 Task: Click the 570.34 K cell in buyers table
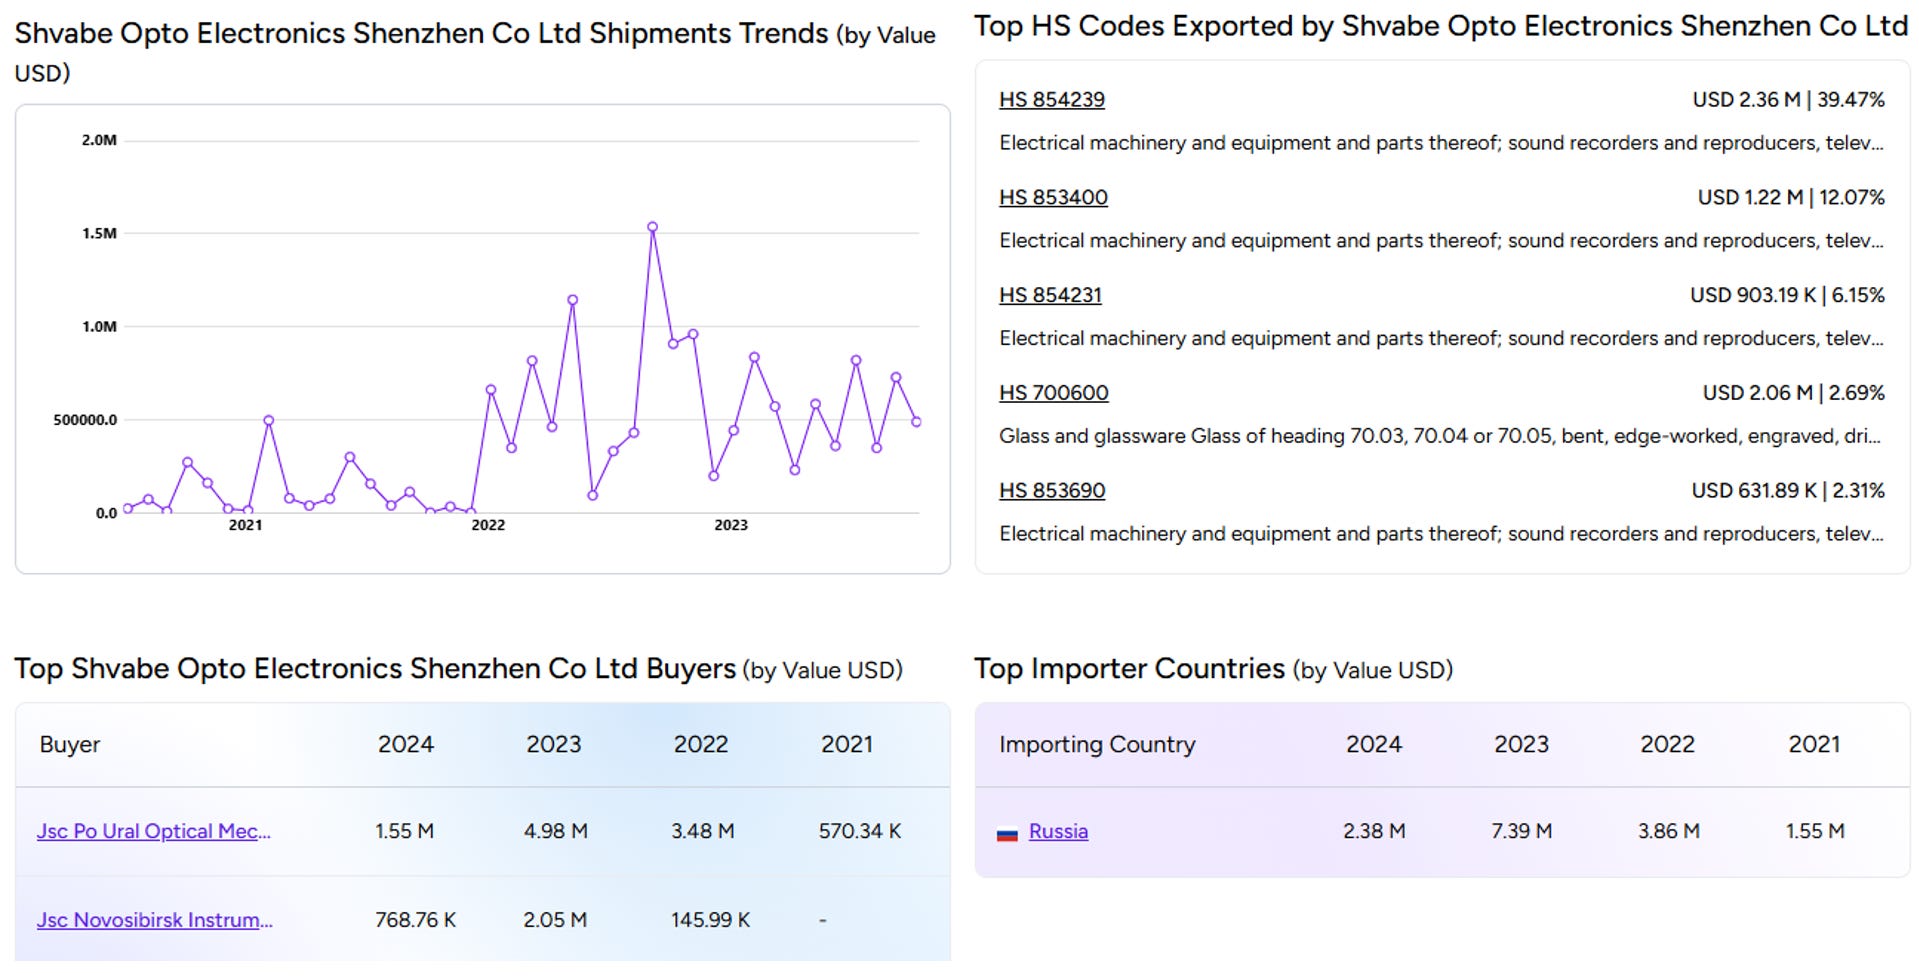coord(860,831)
